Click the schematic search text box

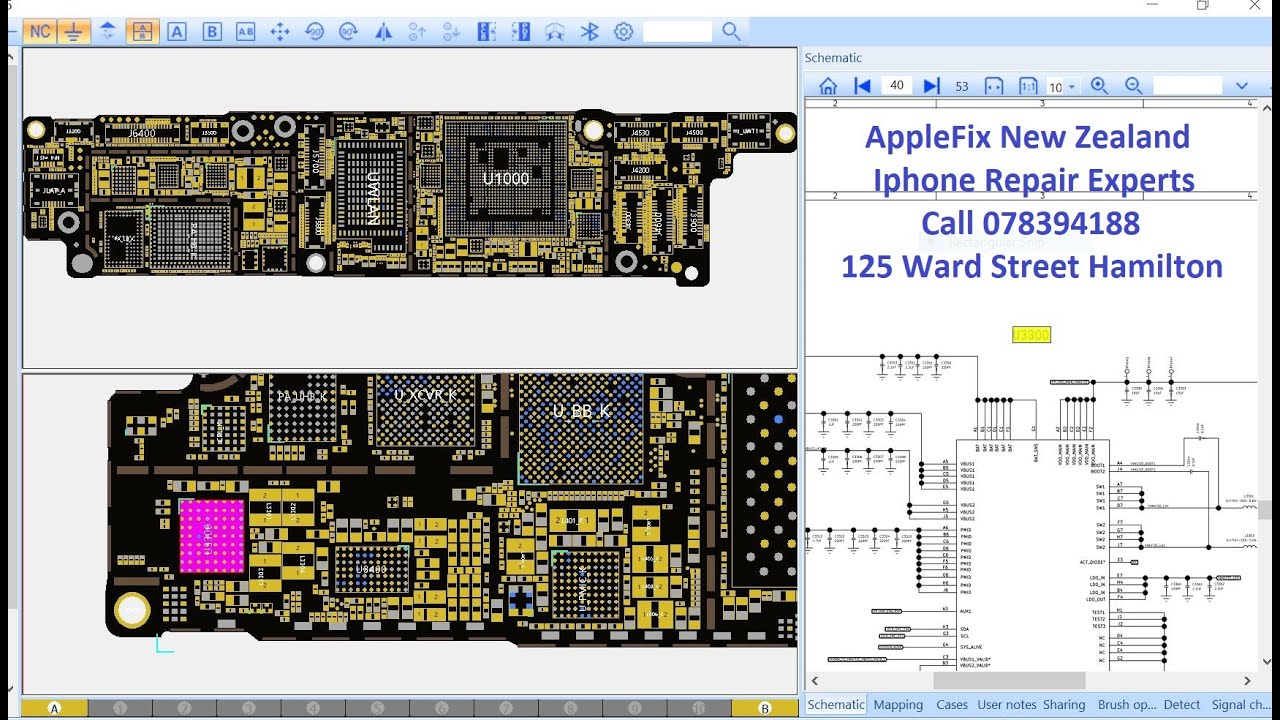1187,86
